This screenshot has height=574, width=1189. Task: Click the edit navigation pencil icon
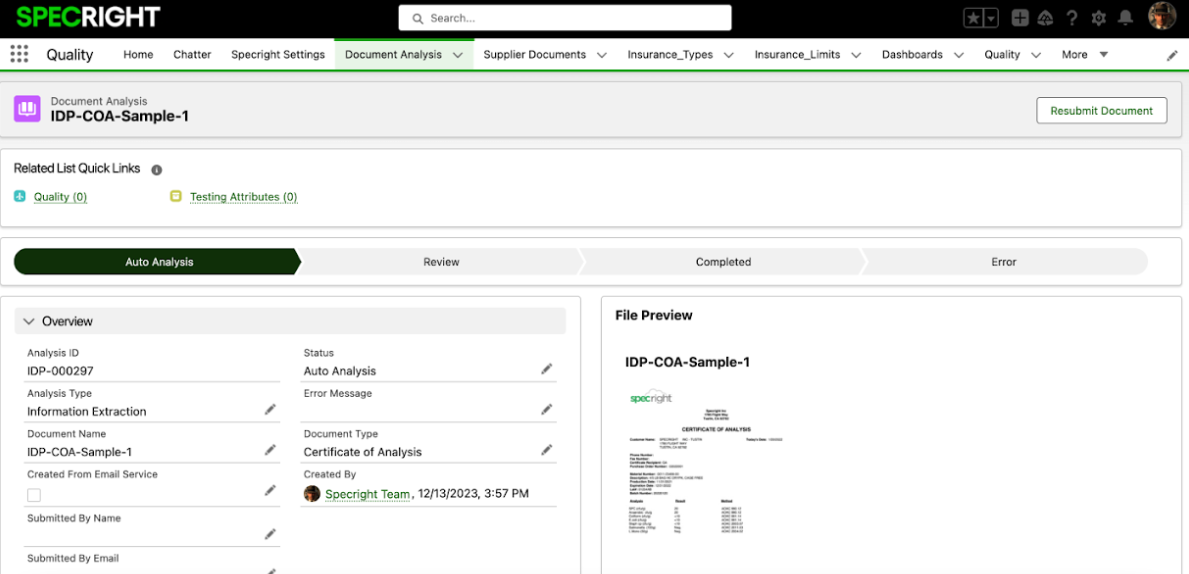[1172, 55]
